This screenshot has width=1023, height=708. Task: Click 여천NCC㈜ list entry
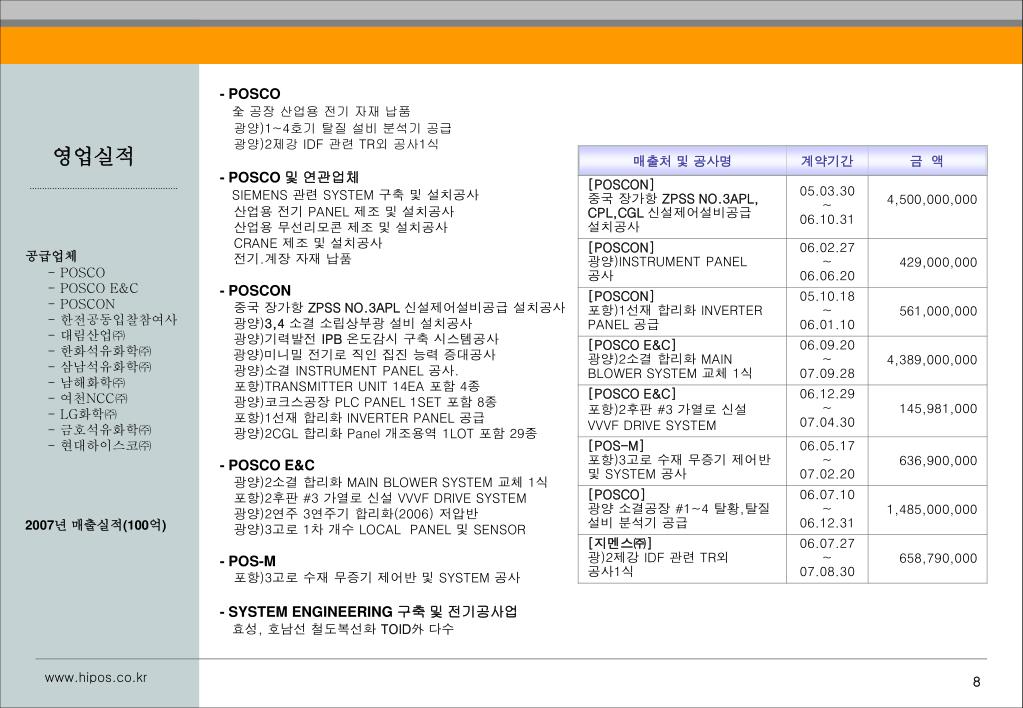point(94,398)
